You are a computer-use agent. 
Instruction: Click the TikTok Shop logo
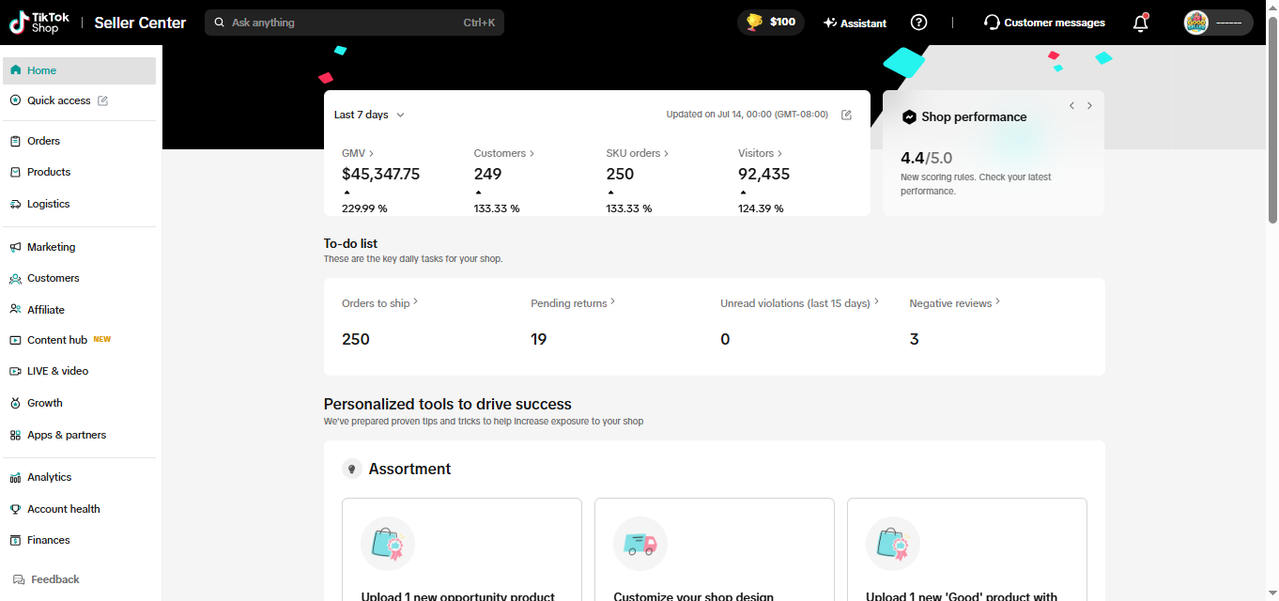[40, 22]
